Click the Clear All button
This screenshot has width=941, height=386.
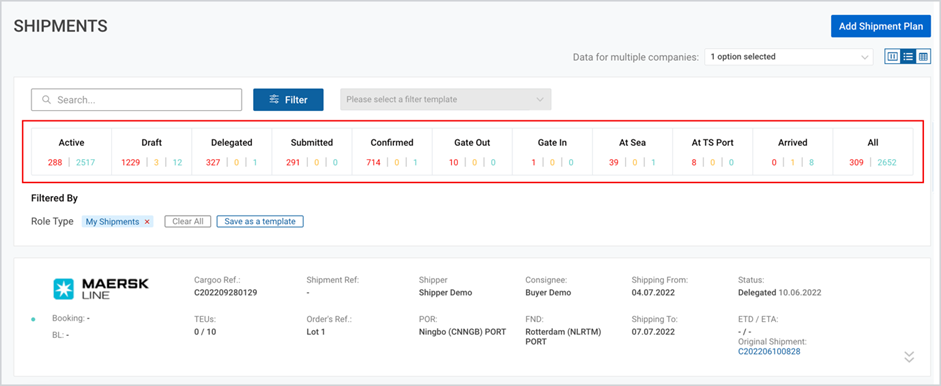188,222
